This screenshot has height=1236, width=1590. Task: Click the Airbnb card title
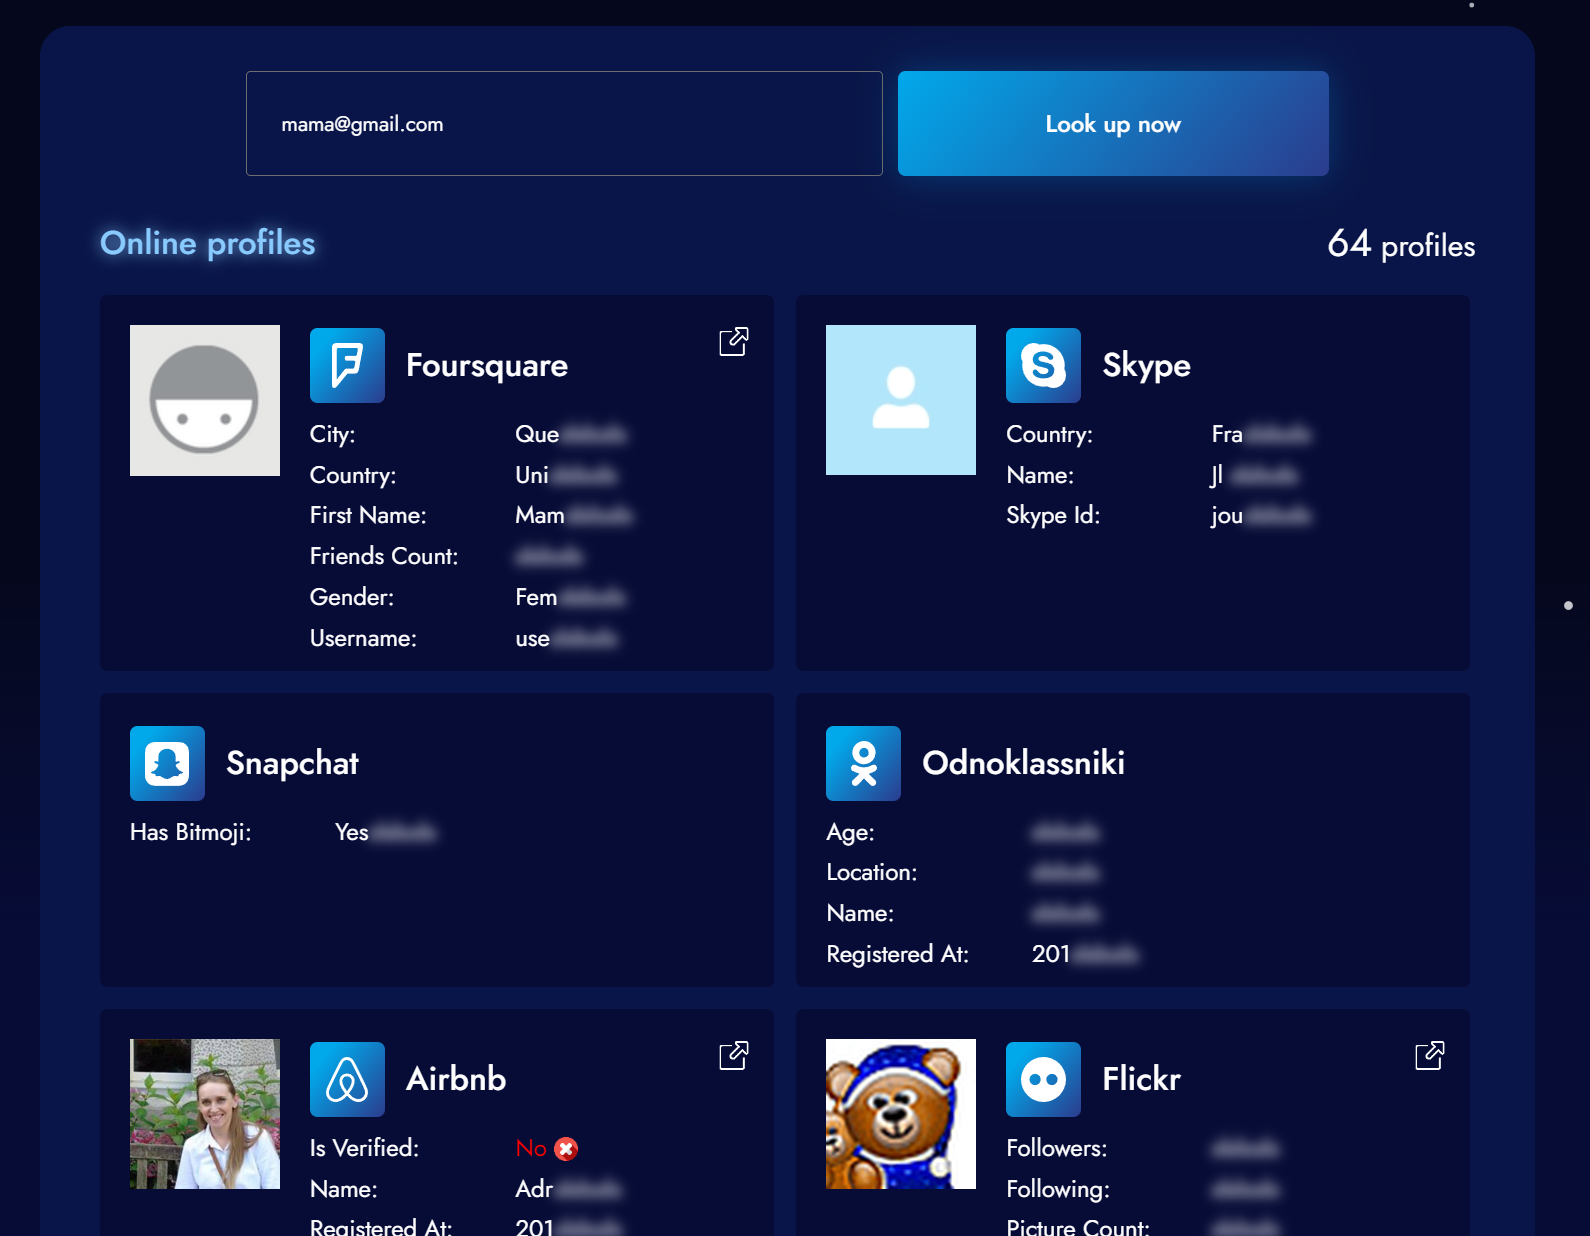pyautogui.click(x=456, y=1079)
